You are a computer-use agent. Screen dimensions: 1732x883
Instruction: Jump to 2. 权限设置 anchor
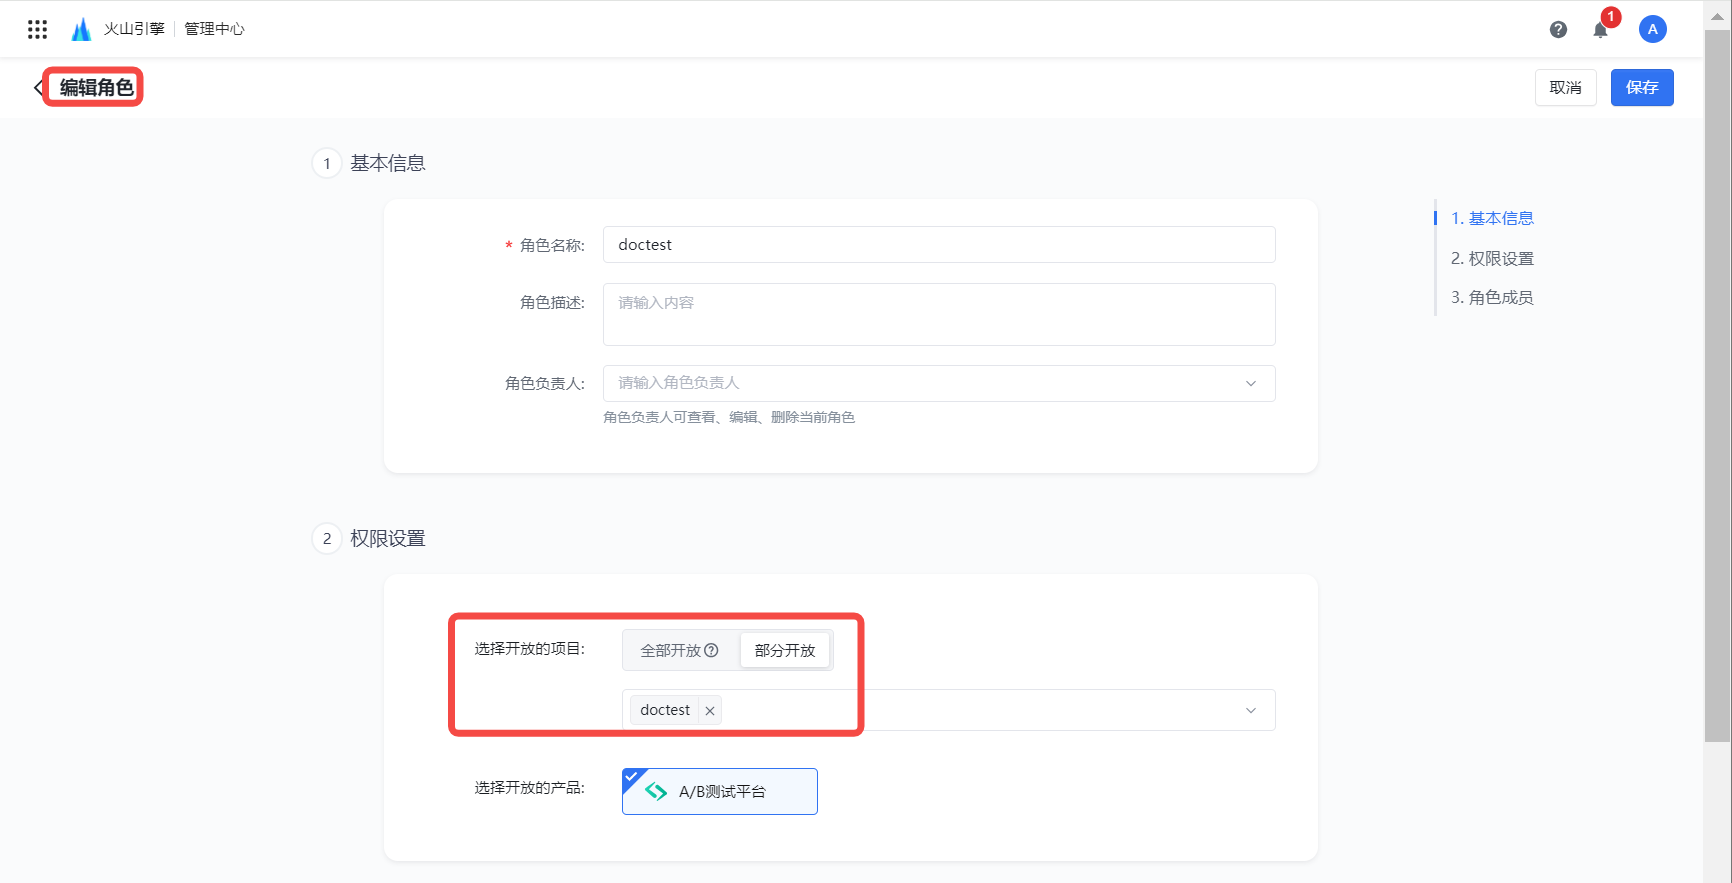[1492, 258]
